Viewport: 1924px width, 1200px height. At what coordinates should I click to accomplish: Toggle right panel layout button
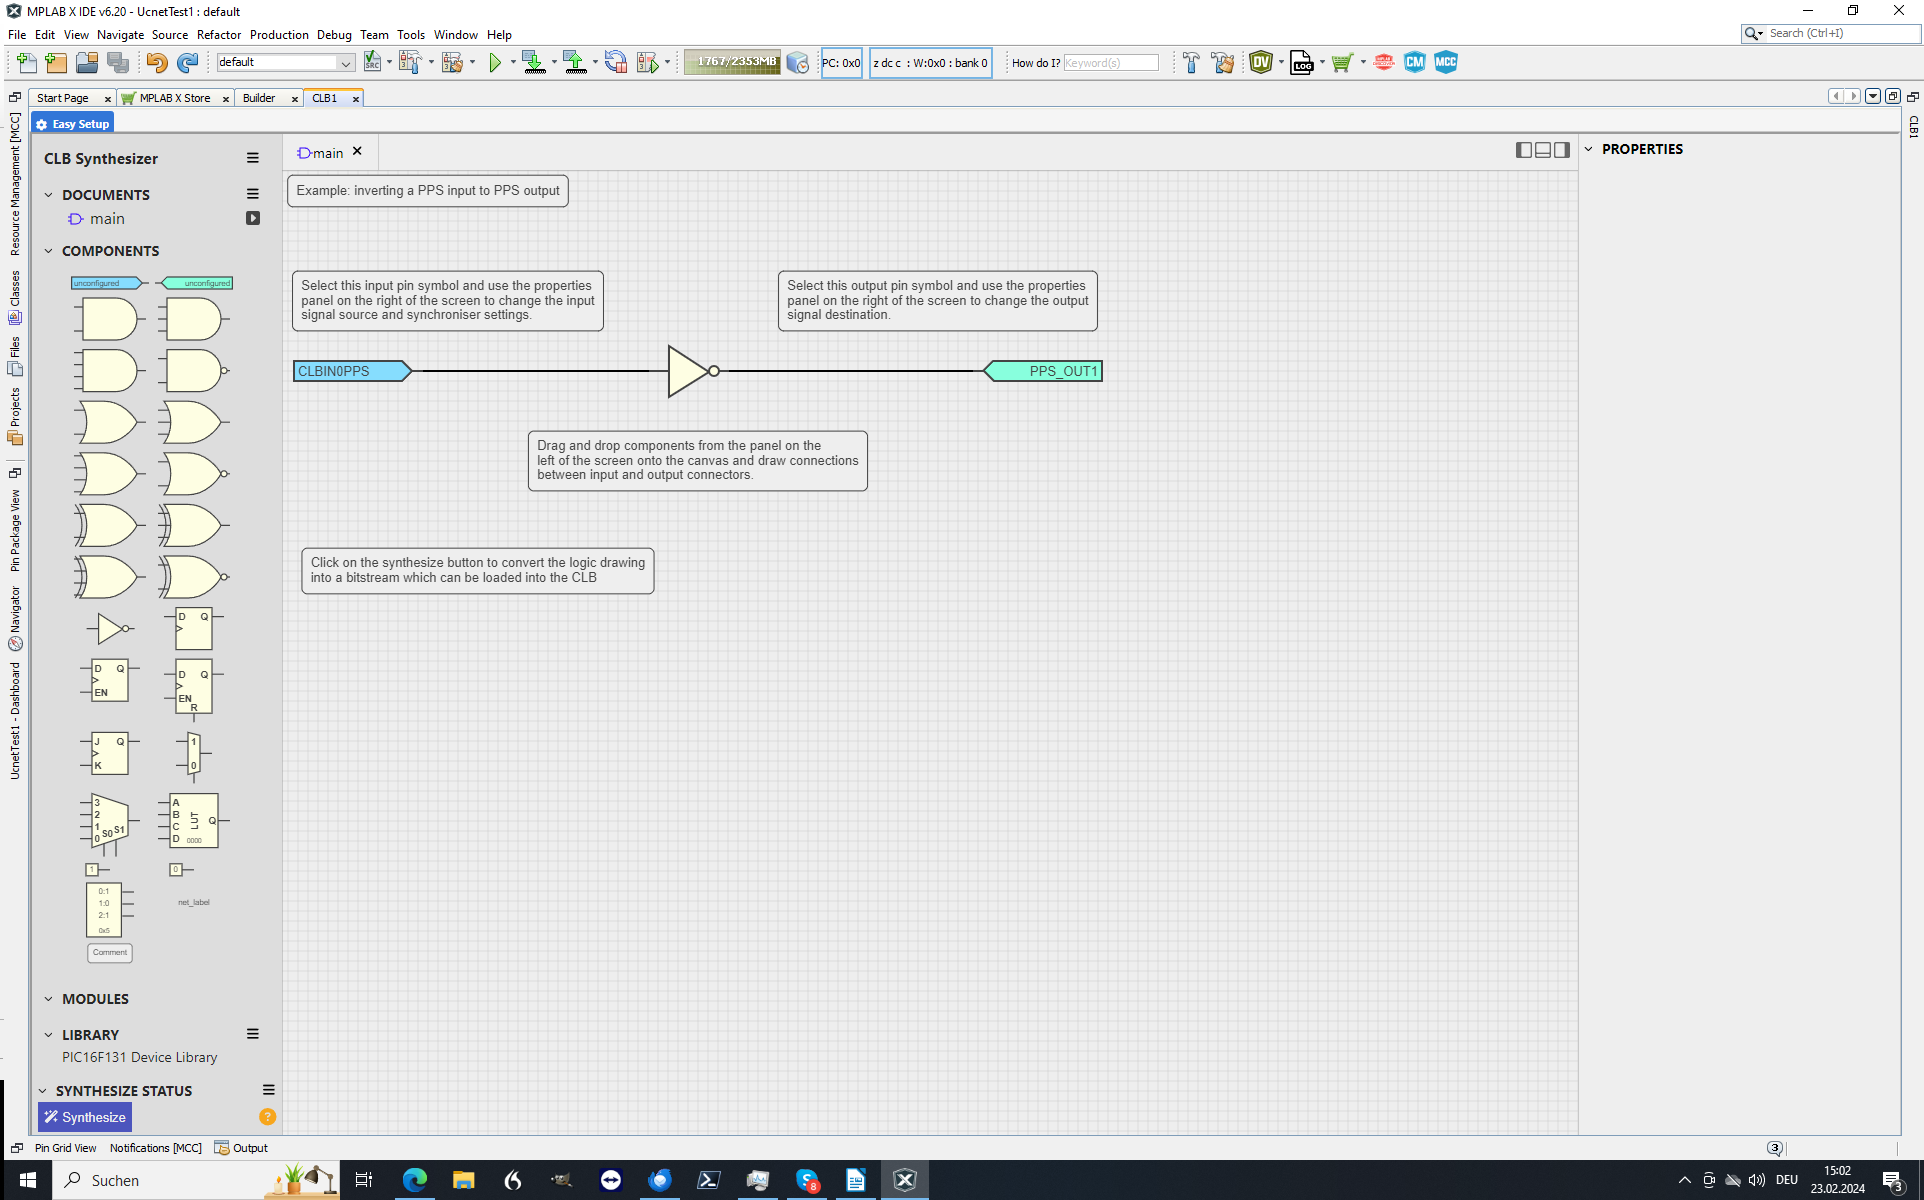pos(1562,150)
